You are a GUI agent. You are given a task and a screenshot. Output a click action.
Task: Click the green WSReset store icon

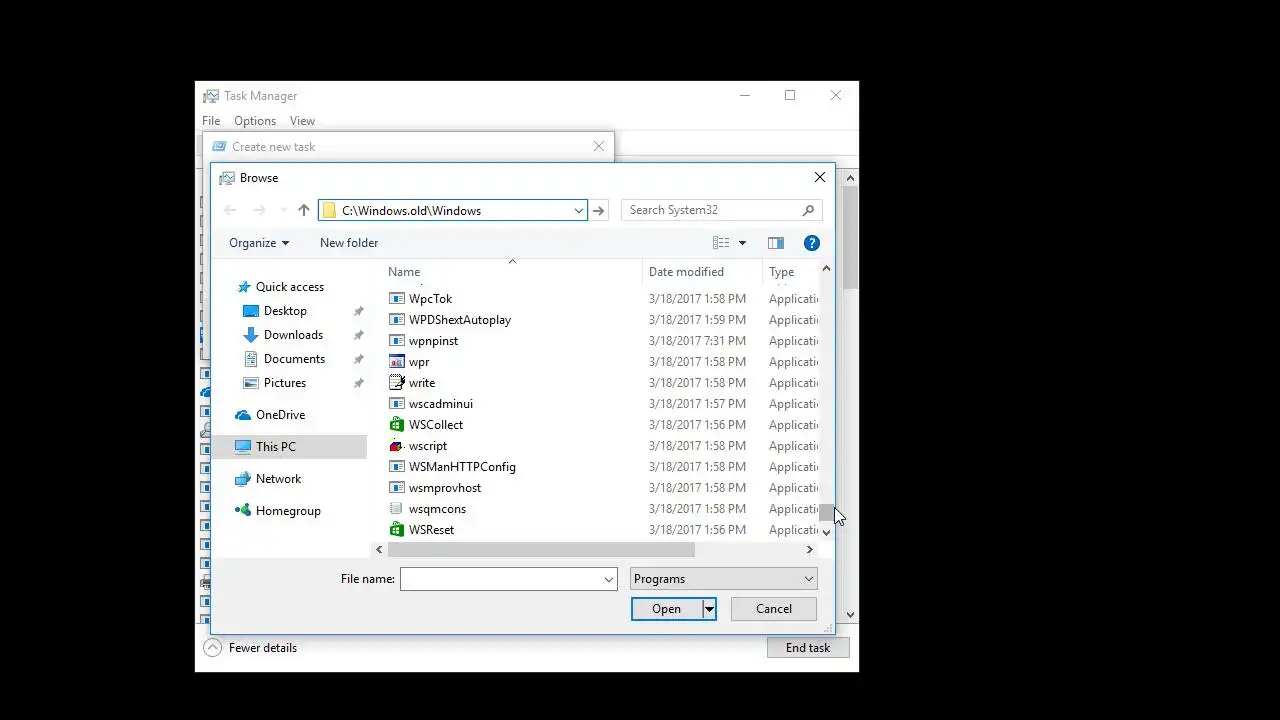click(397, 530)
